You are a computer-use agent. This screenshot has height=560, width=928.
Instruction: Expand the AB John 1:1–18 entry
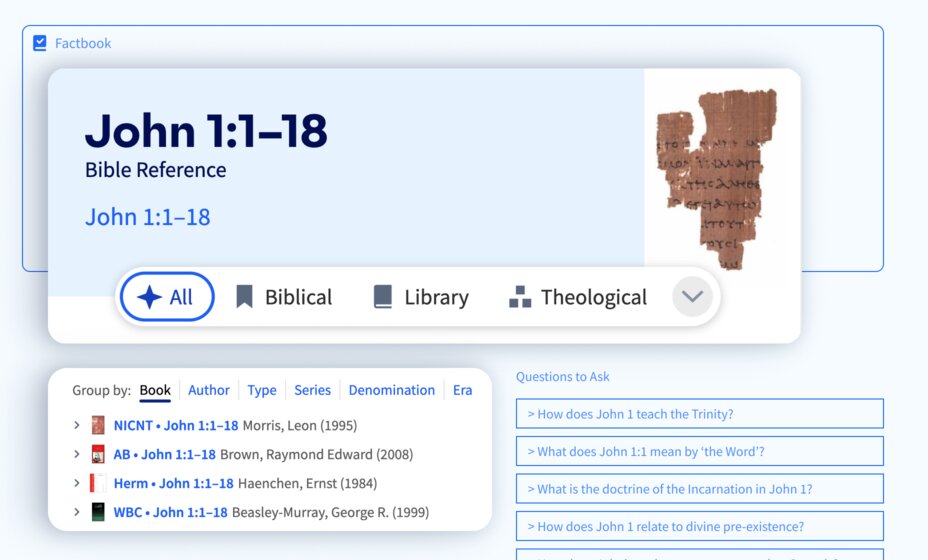pyautogui.click(x=76, y=454)
